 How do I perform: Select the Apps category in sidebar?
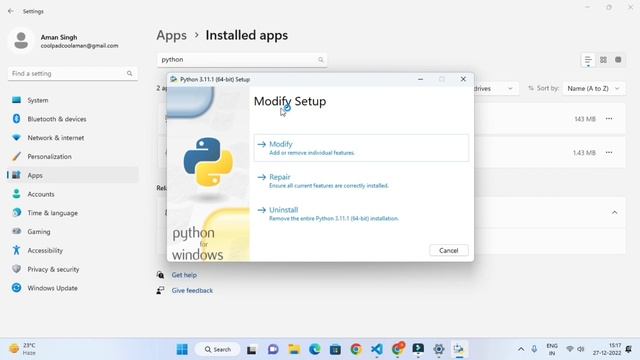coord(73,175)
